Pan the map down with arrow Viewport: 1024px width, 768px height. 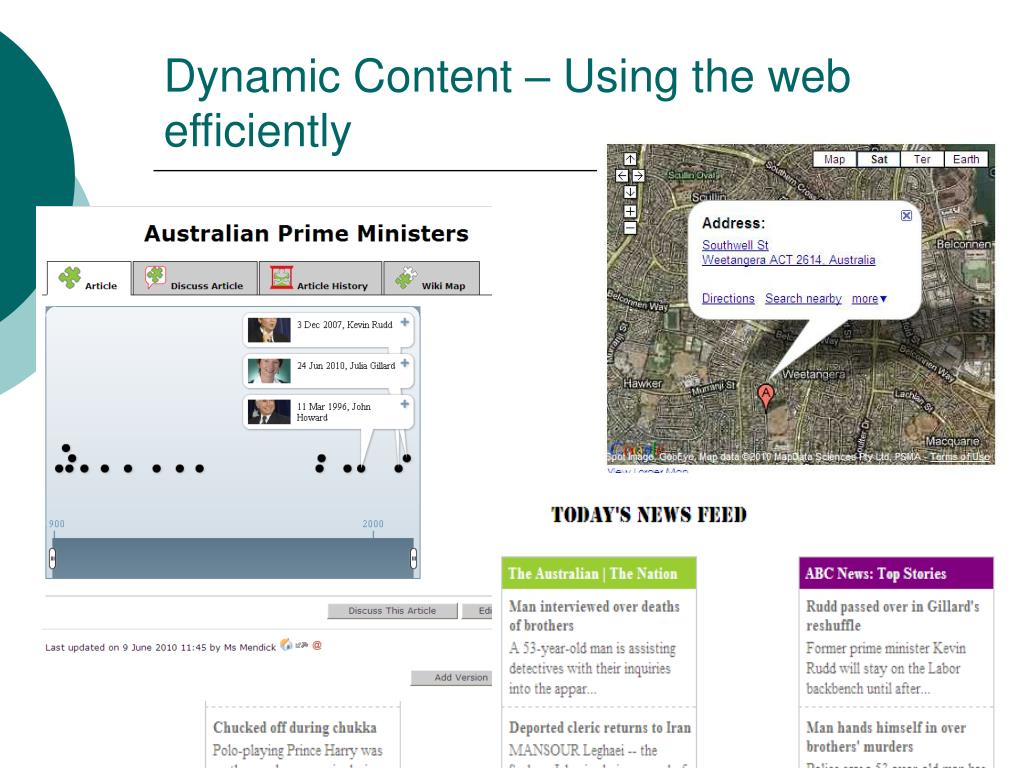pyautogui.click(x=630, y=192)
